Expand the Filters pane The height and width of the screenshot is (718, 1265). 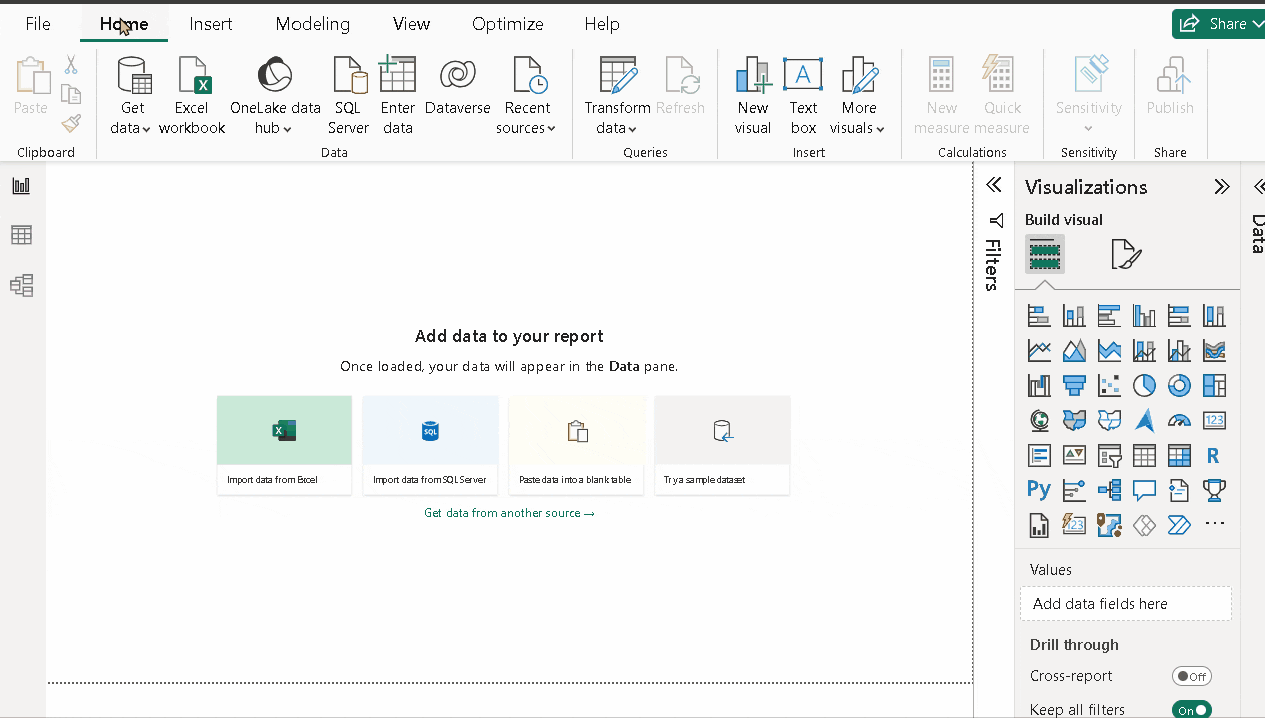(994, 185)
